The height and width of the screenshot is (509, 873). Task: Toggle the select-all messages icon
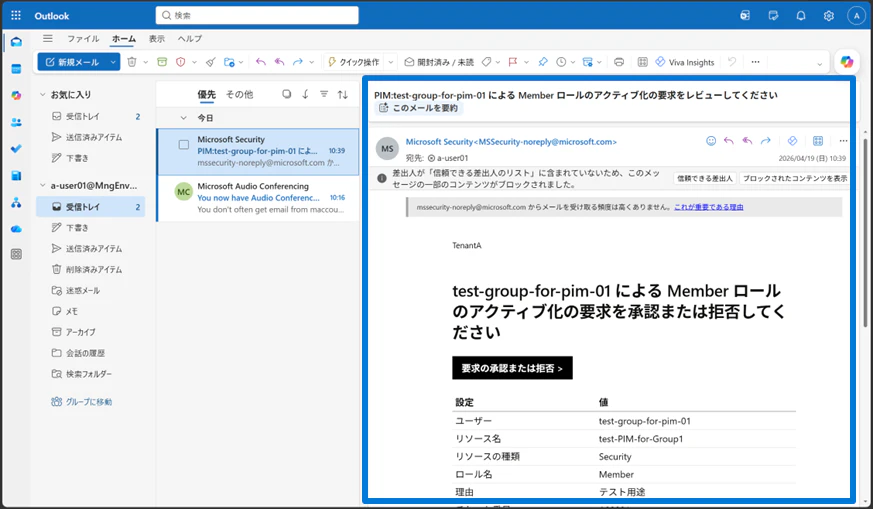pos(286,94)
